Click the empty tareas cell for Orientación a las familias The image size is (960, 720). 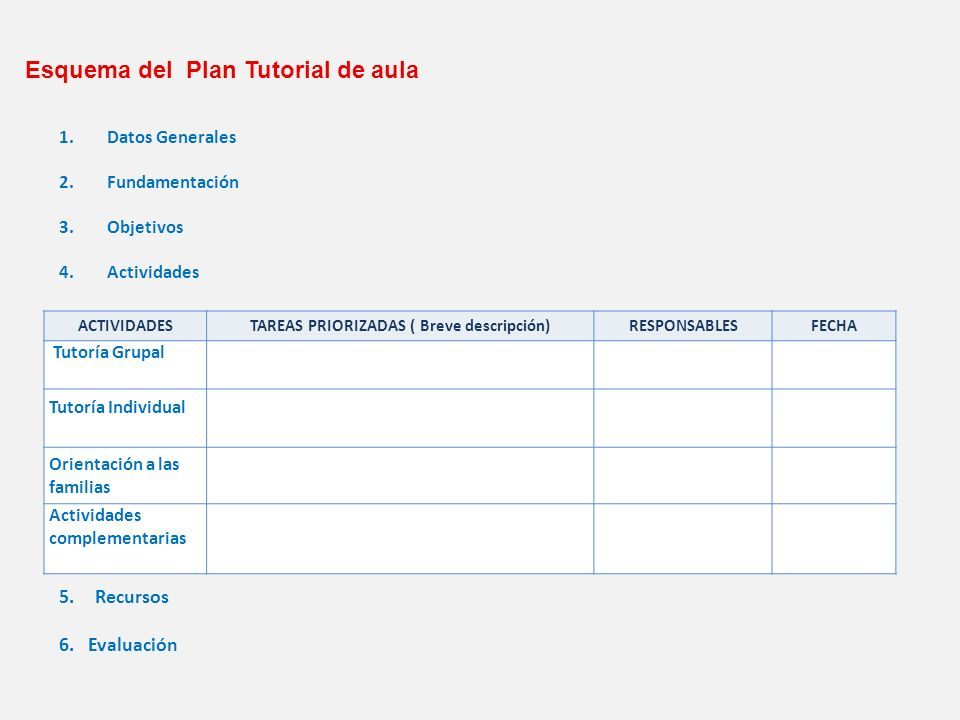pyautogui.click(x=400, y=476)
